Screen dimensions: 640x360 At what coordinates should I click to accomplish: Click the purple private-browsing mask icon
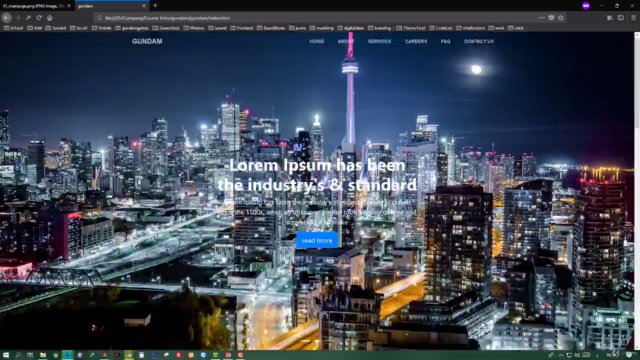coord(586,6)
